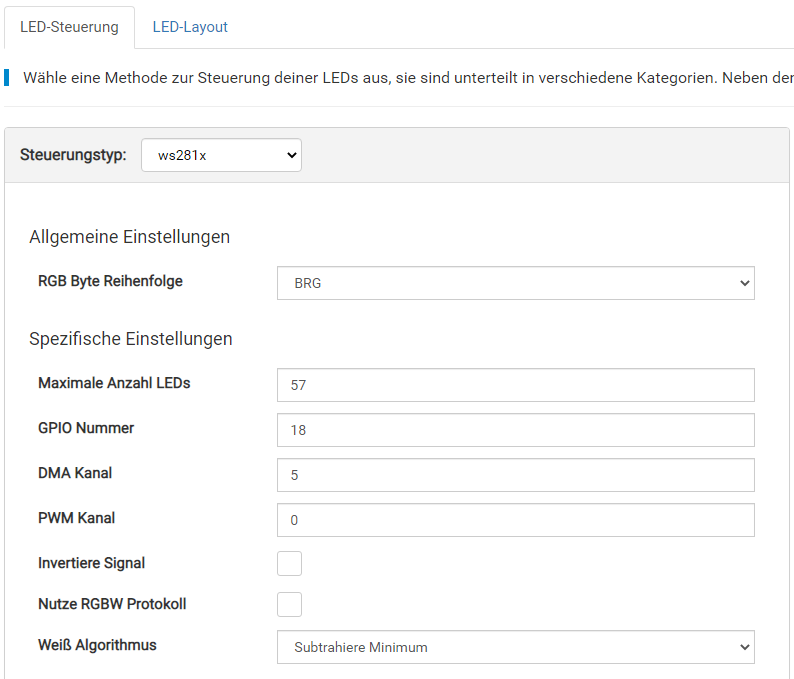Viewport: 794px width, 679px height.
Task: Toggle the Nutze RGBW Protokoll checkbox
Action: [x=289, y=604]
